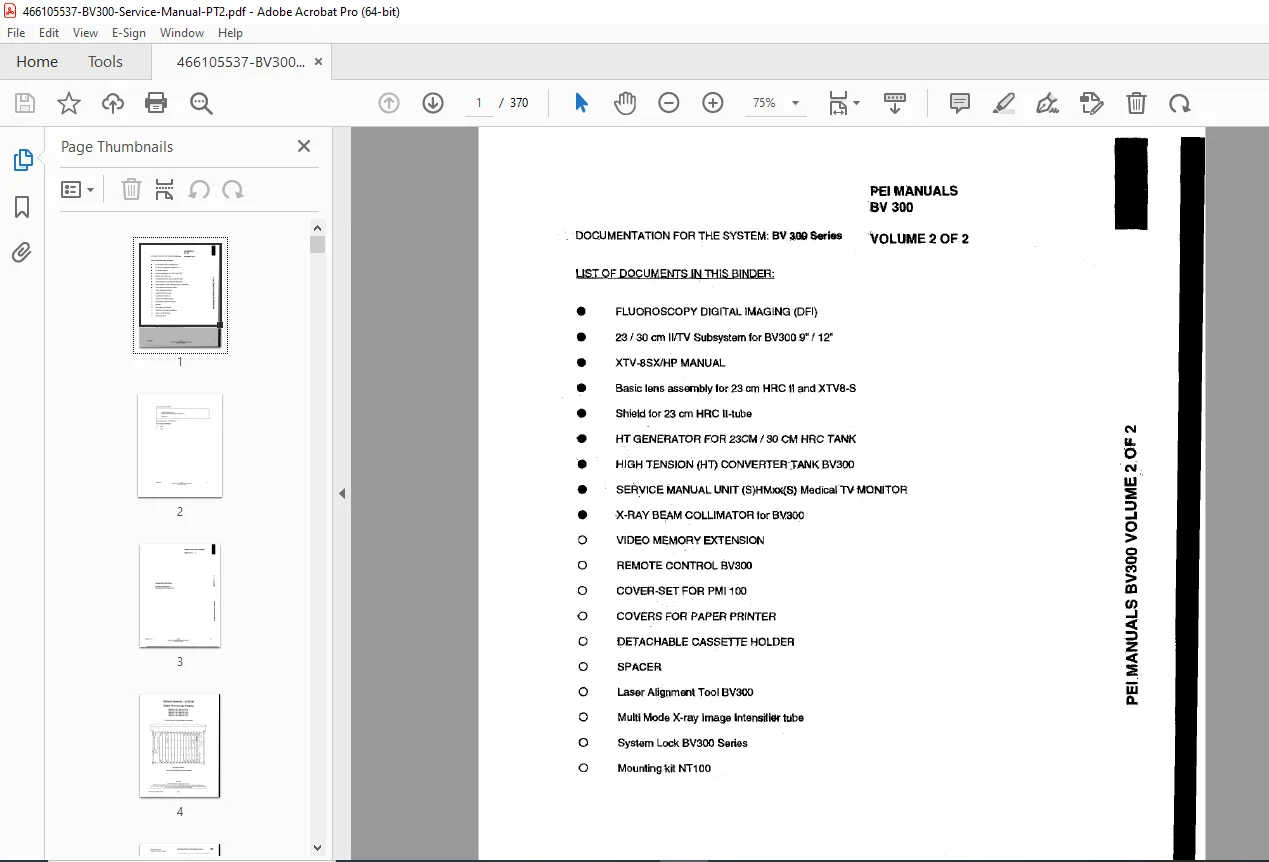Click 'X-RAY BEAM COLLIMATOR for BV300' text
The width and height of the screenshot is (1269, 862).
pyautogui.click(x=710, y=515)
